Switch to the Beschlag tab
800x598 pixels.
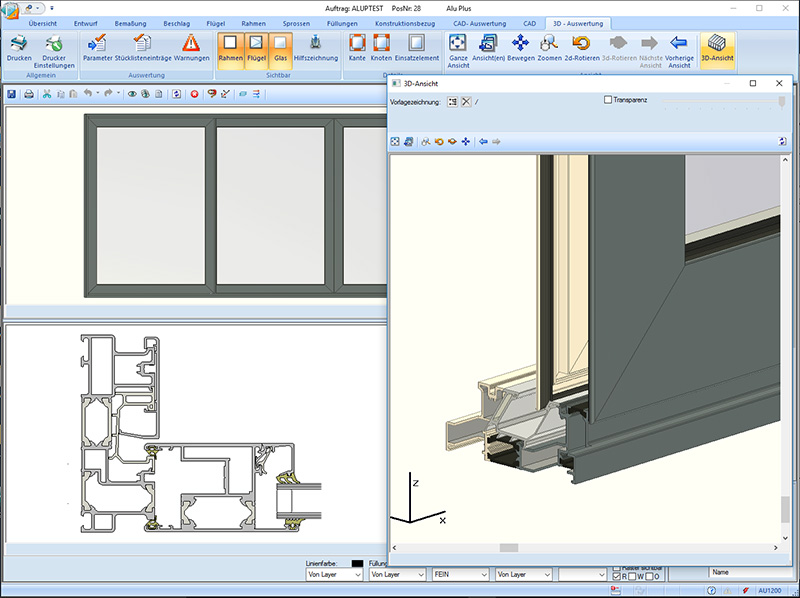tap(177, 23)
